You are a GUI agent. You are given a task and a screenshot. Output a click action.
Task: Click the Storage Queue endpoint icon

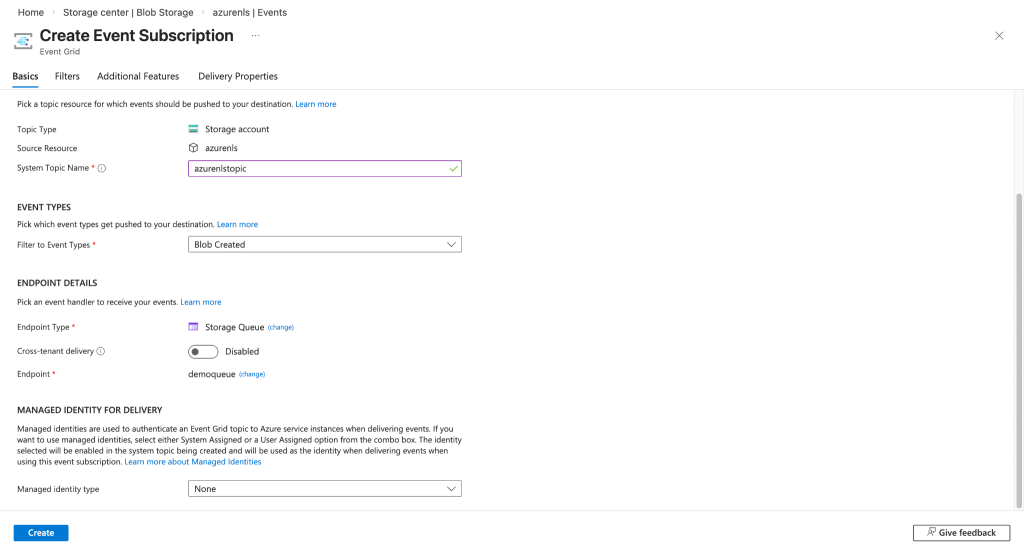coord(193,327)
